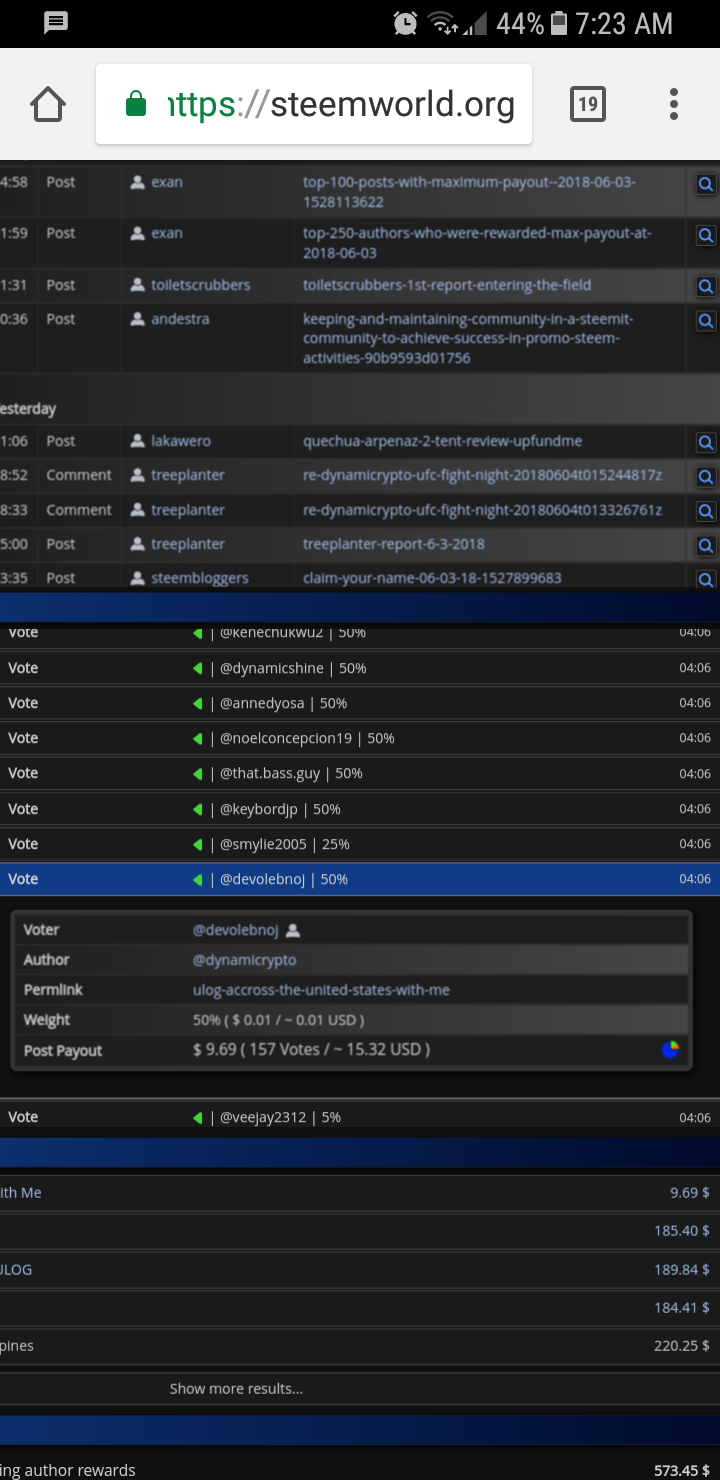720x1480 pixels.
Task: Open magnifier for toiletscrubbers report row
Action: click(x=706, y=286)
